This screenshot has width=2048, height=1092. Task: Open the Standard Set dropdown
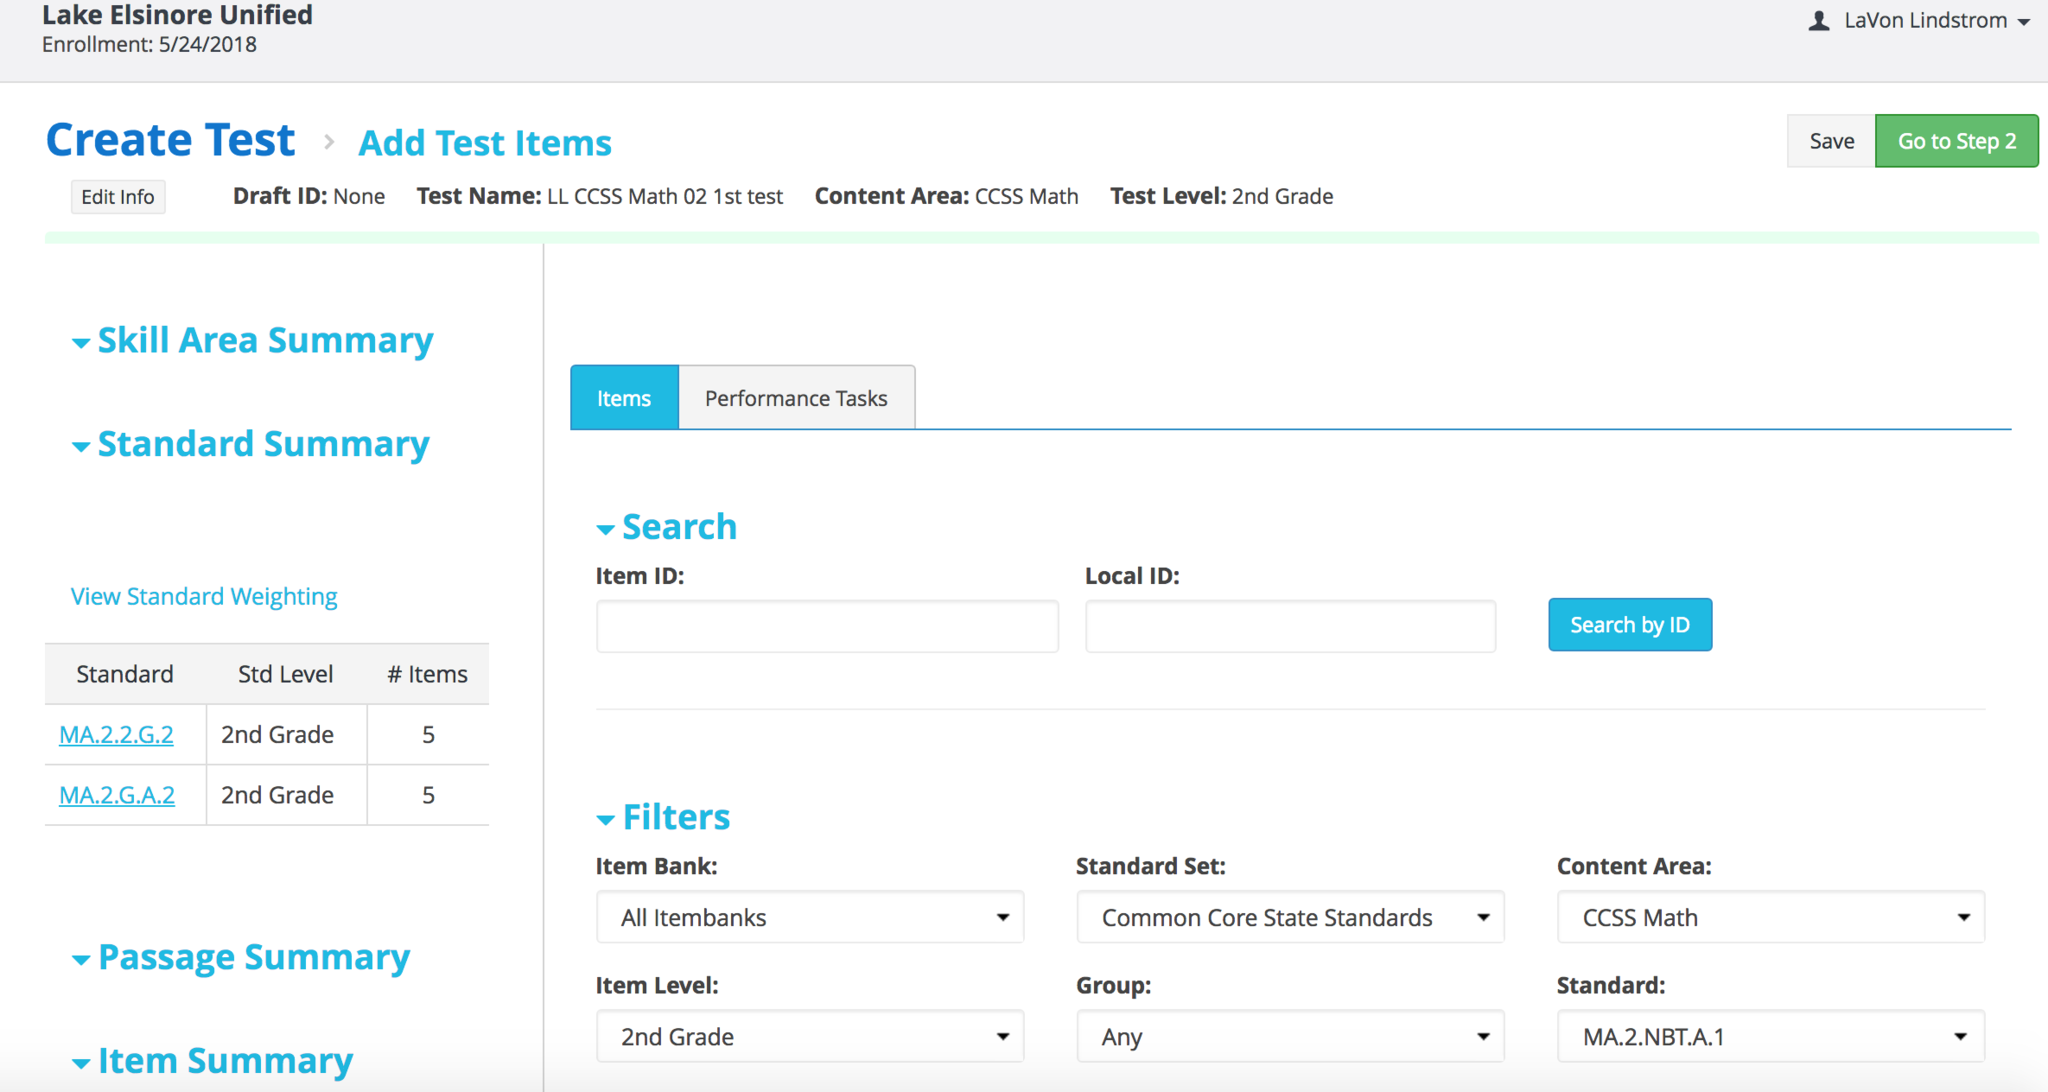tap(1290, 917)
